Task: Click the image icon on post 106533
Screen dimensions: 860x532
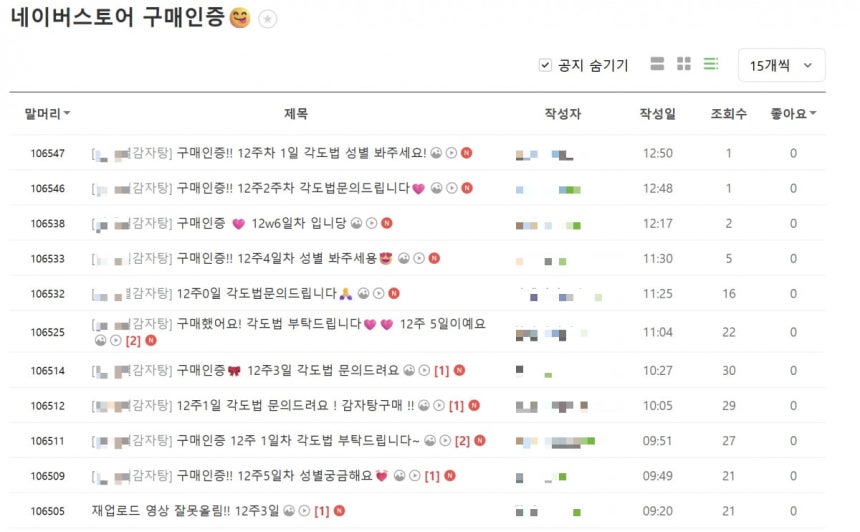Action: [404, 258]
